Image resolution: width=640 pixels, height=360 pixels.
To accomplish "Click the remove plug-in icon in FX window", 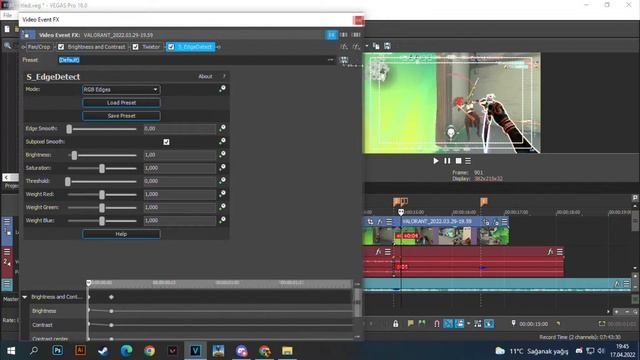I will (356, 47).
